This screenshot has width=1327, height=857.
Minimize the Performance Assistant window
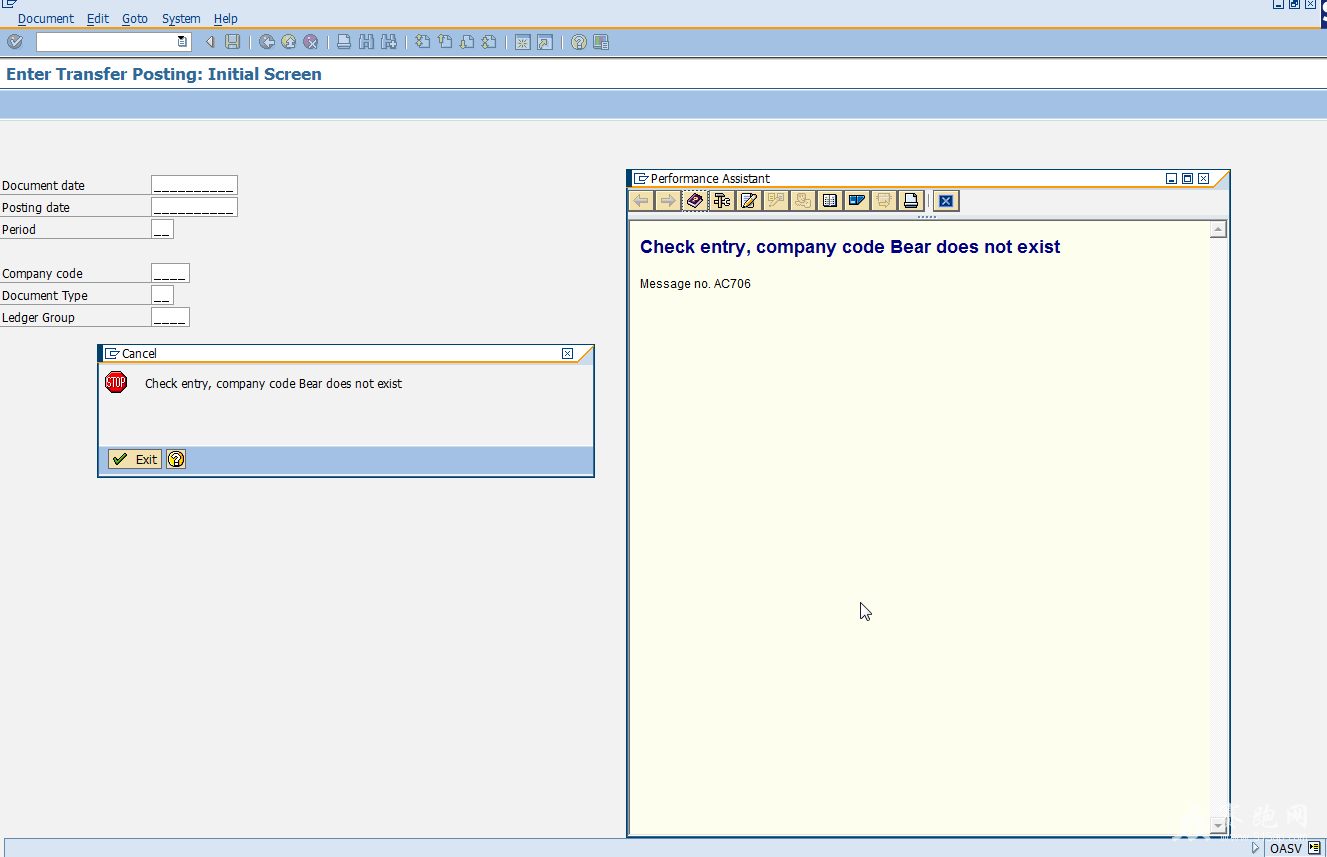coord(1171,178)
